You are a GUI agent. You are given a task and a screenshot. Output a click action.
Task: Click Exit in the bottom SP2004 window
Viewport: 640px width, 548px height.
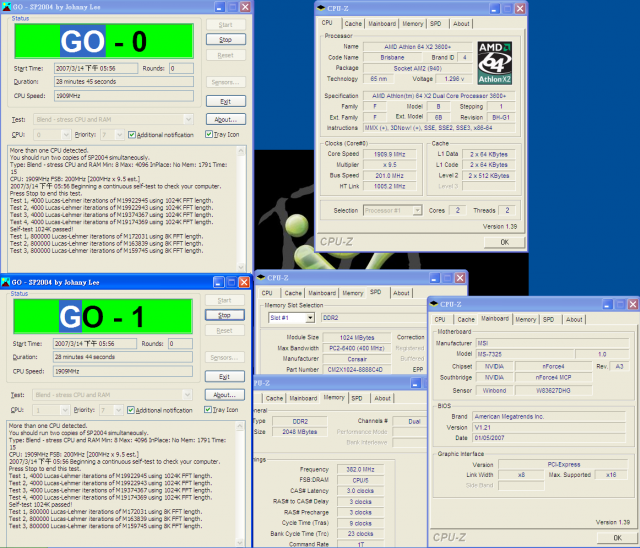[224, 376]
